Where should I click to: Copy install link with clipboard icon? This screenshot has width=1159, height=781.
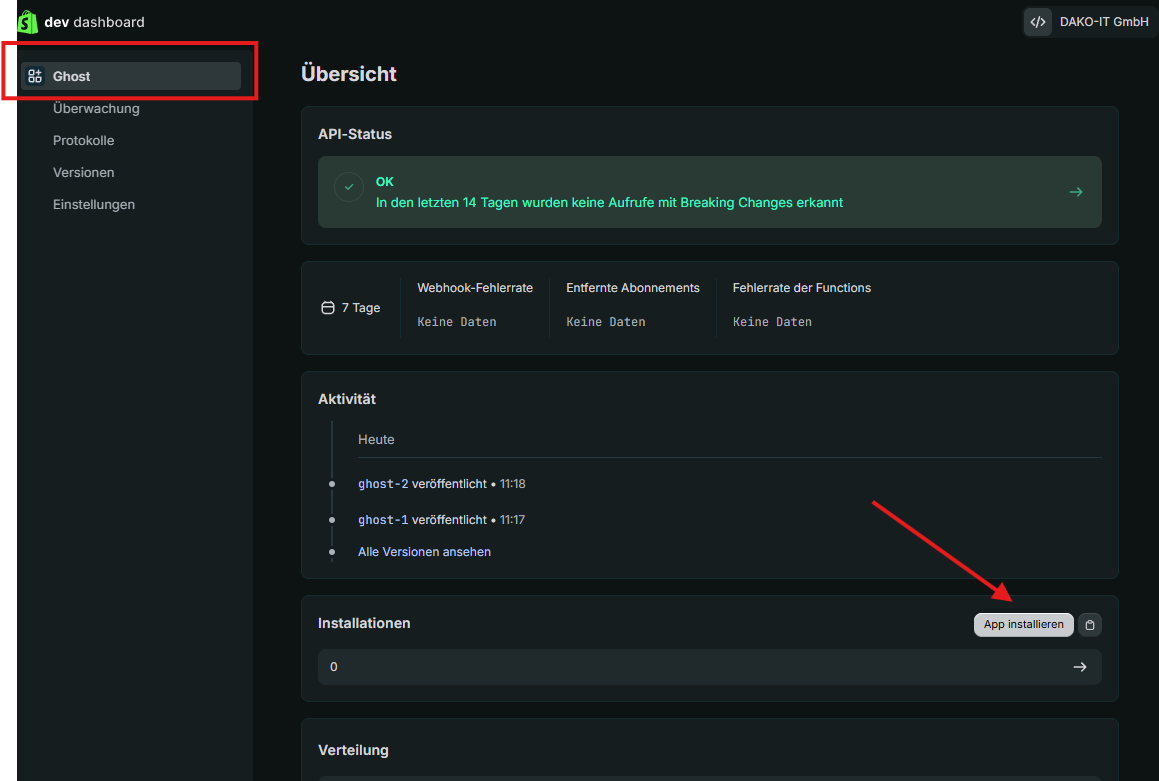click(x=1090, y=624)
